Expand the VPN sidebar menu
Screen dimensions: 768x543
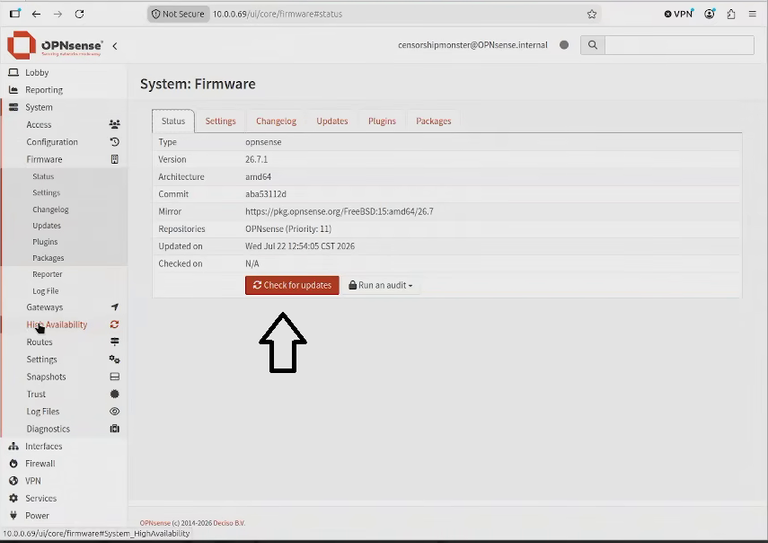pos(33,481)
